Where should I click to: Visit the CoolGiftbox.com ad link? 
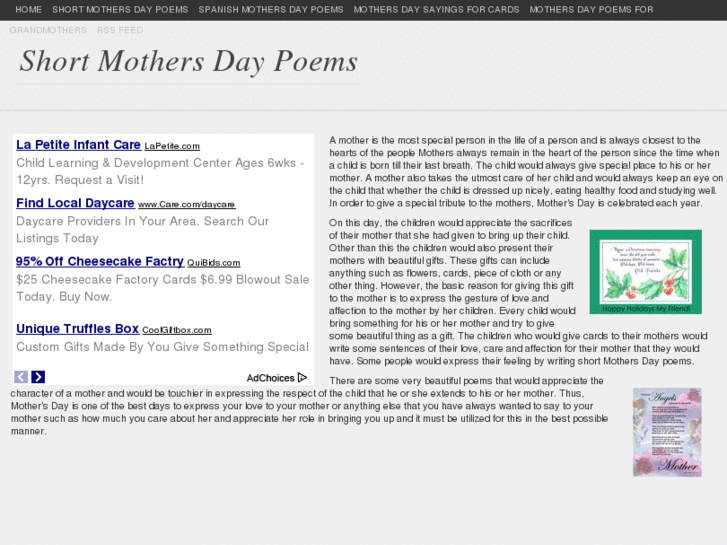(177, 330)
